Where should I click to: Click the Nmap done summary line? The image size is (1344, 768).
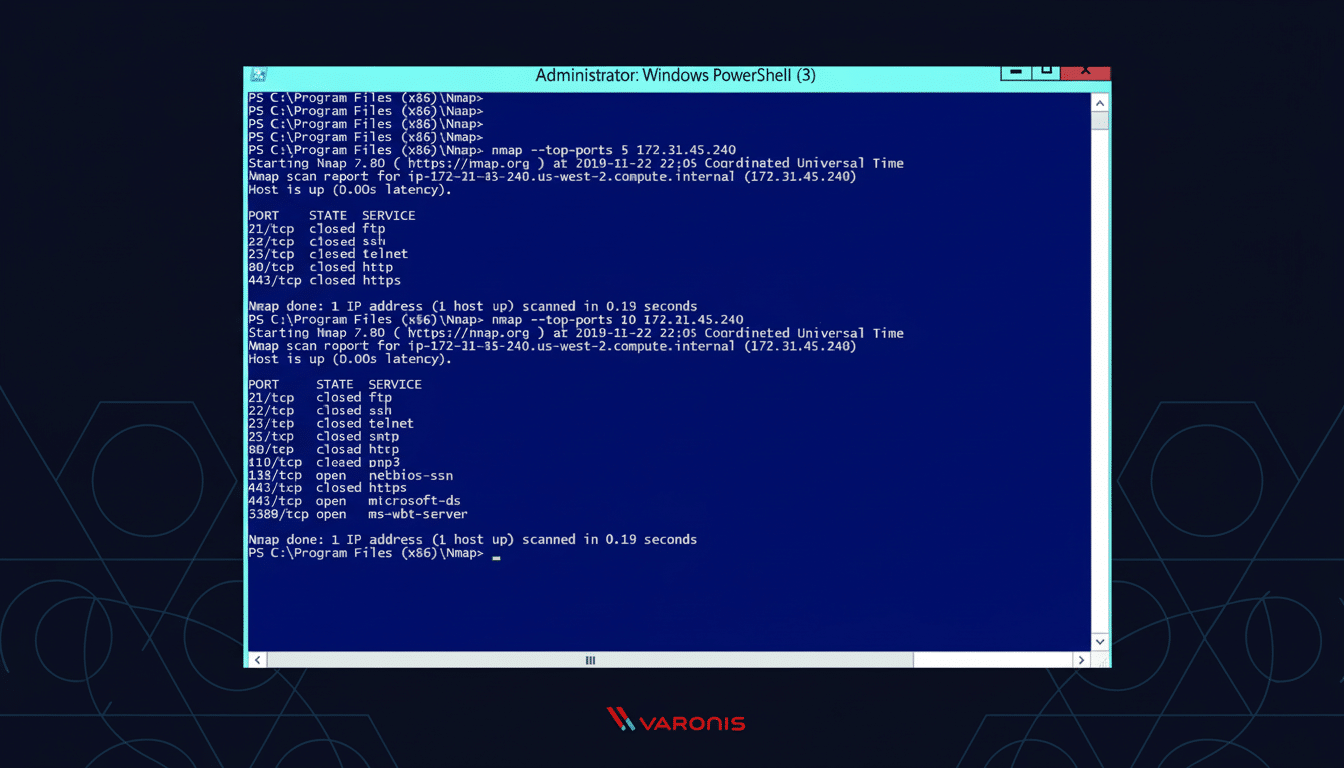click(x=472, y=539)
